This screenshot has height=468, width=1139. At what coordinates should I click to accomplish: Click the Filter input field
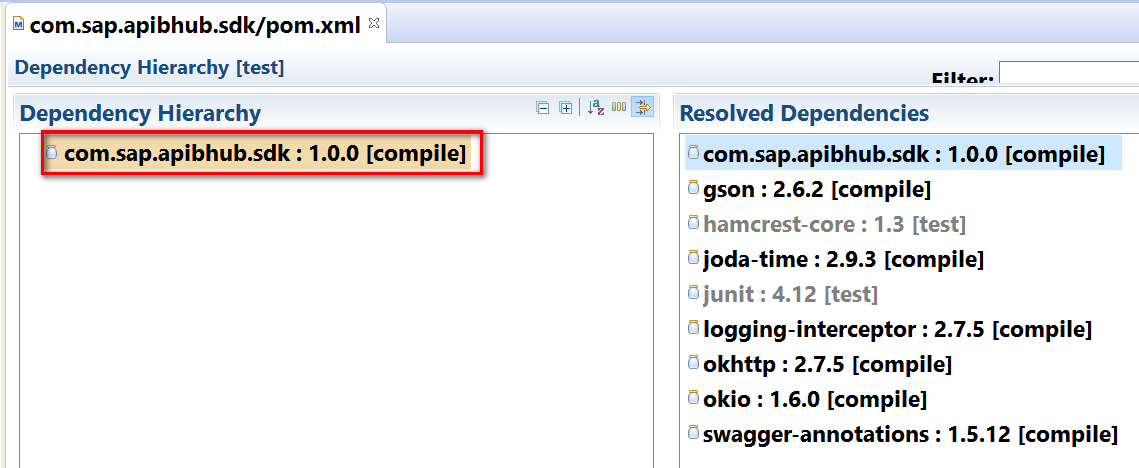[x=1069, y=73]
